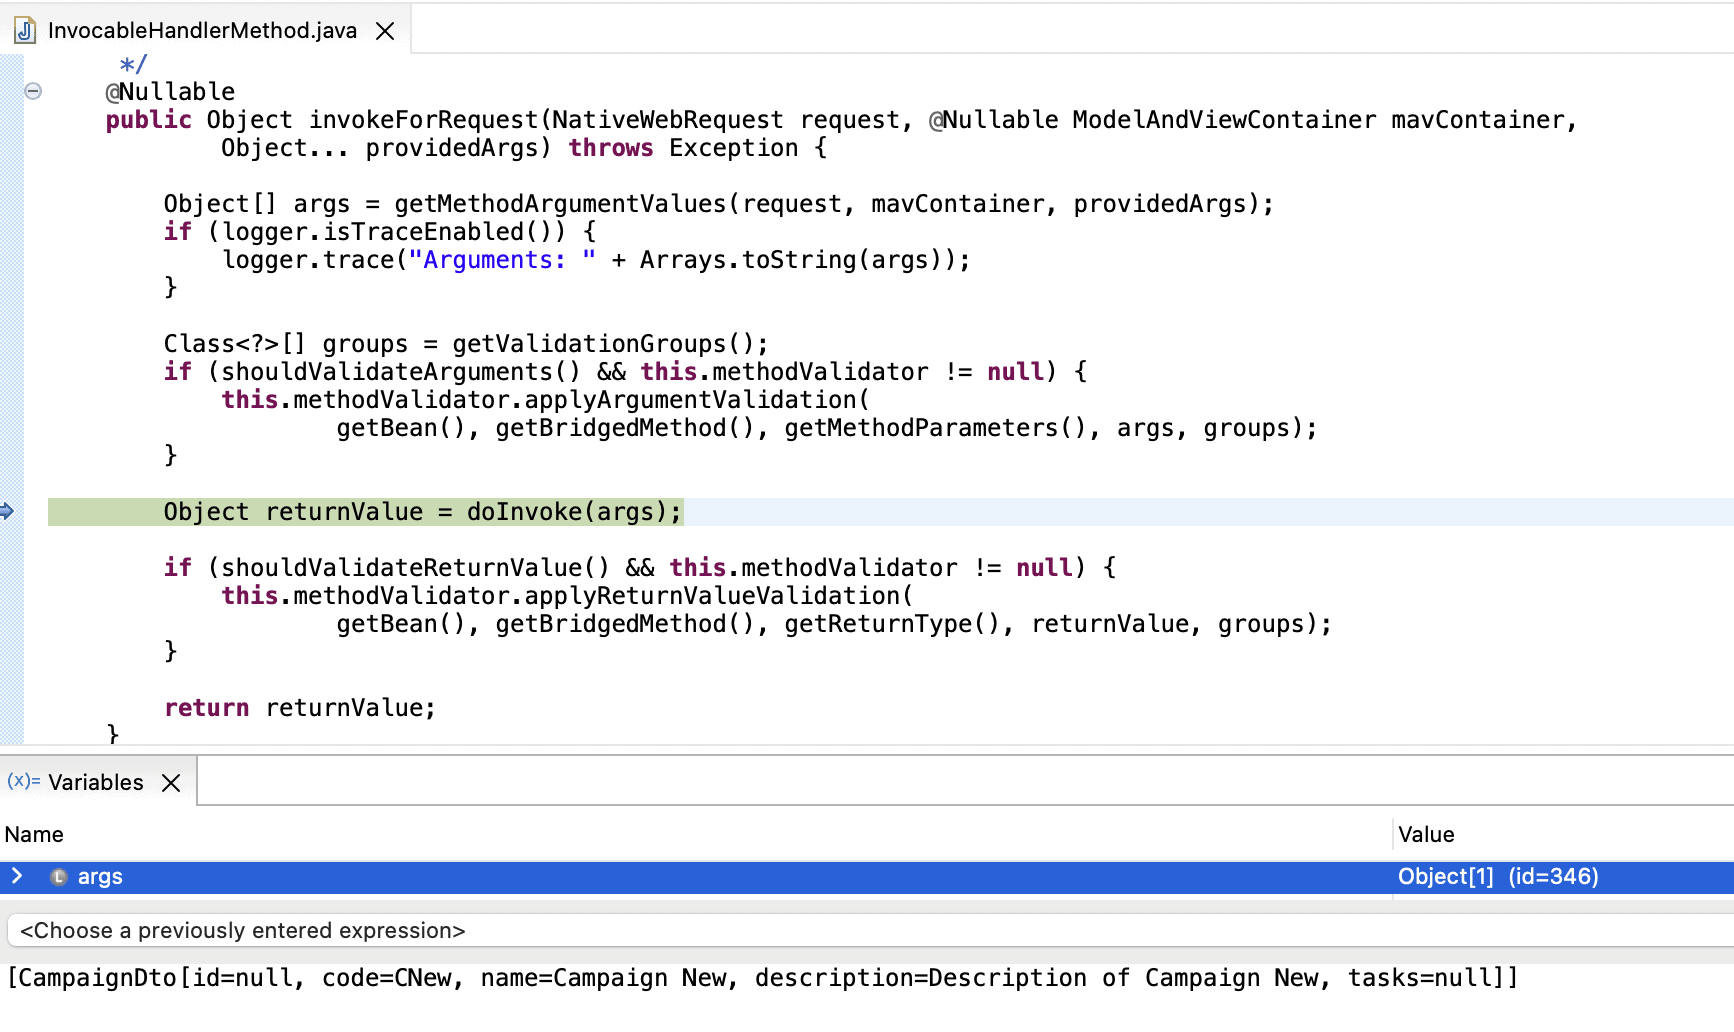1734x1032 pixels.
Task: Click the Object[1] (id=346) value cell
Action: tap(1497, 877)
